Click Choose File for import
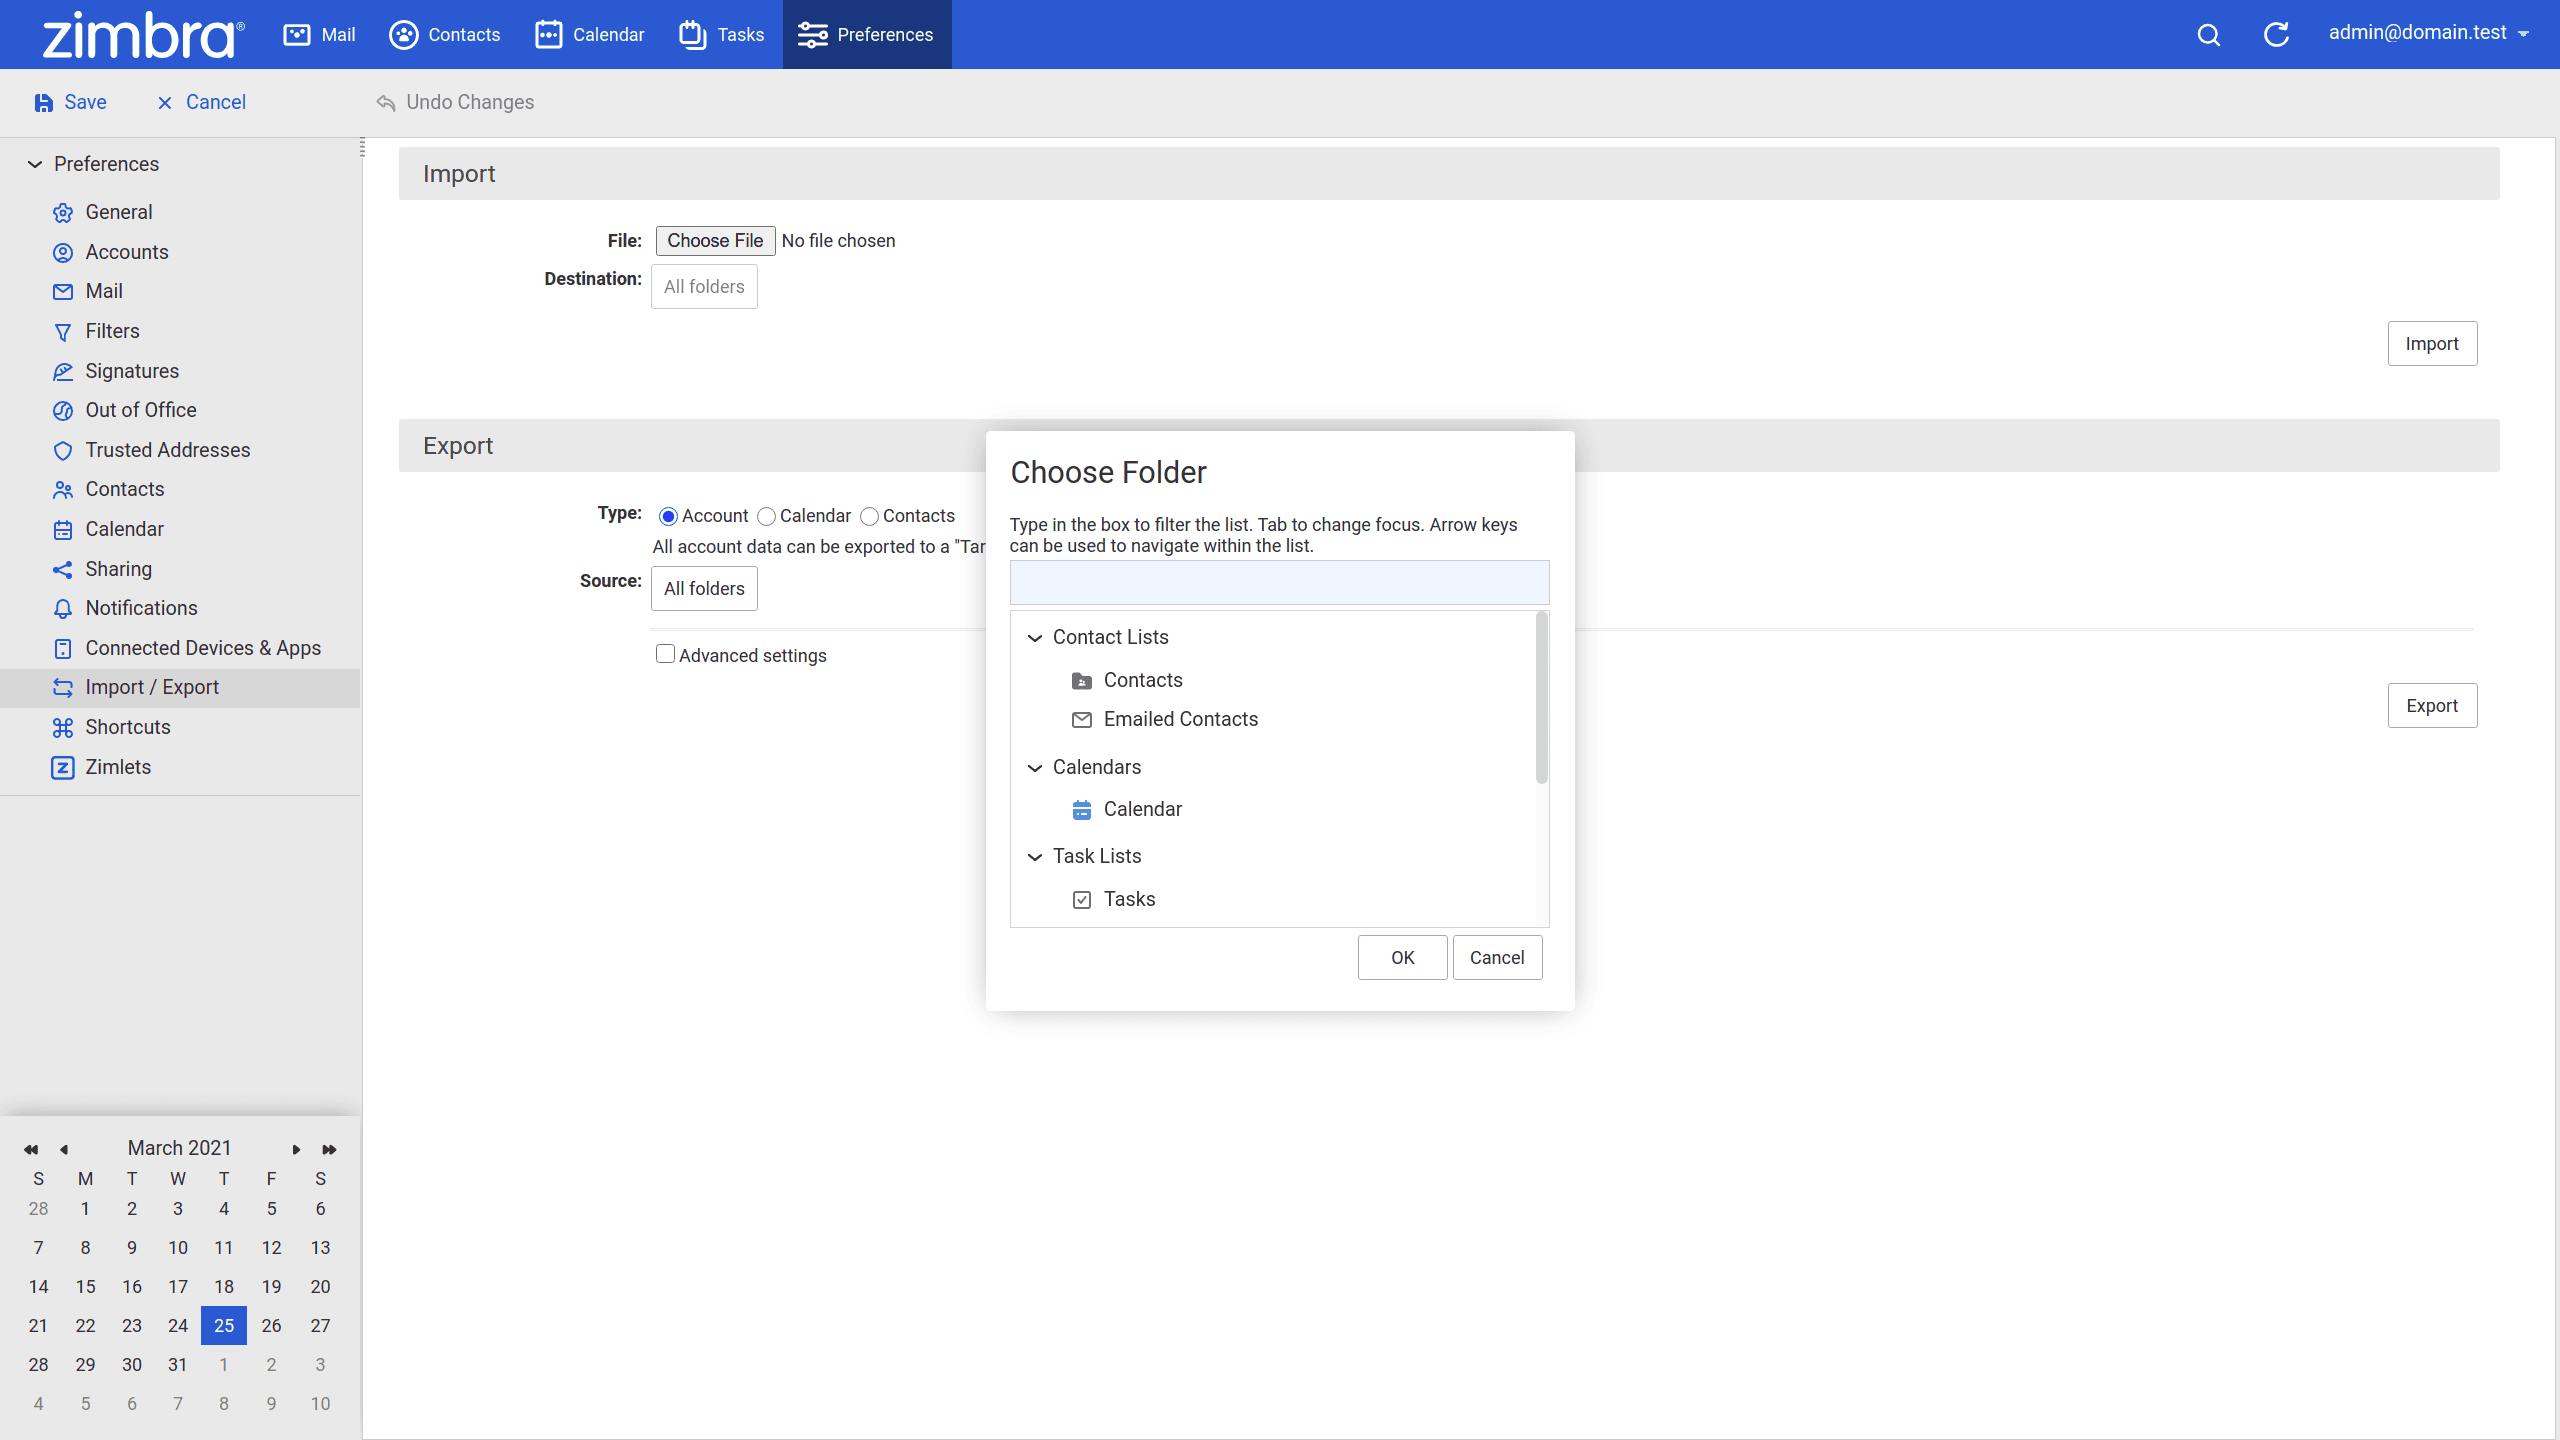This screenshot has height=1440, width=2560. (715, 241)
